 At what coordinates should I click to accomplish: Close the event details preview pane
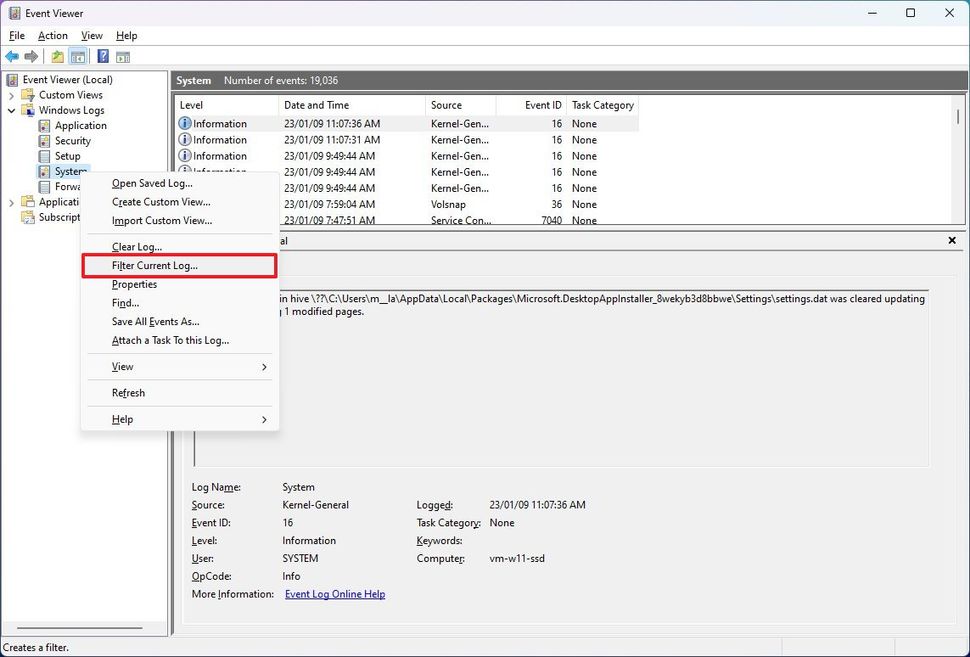(x=951, y=240)
